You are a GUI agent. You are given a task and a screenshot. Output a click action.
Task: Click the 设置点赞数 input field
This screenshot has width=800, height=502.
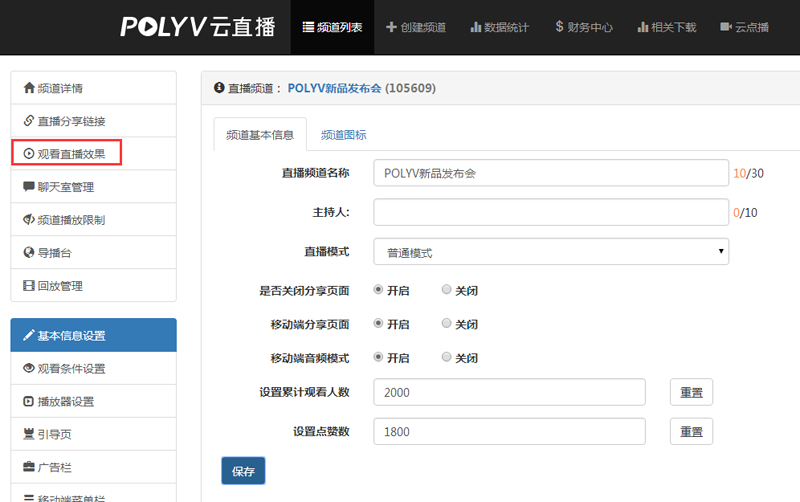click(508, 432)
